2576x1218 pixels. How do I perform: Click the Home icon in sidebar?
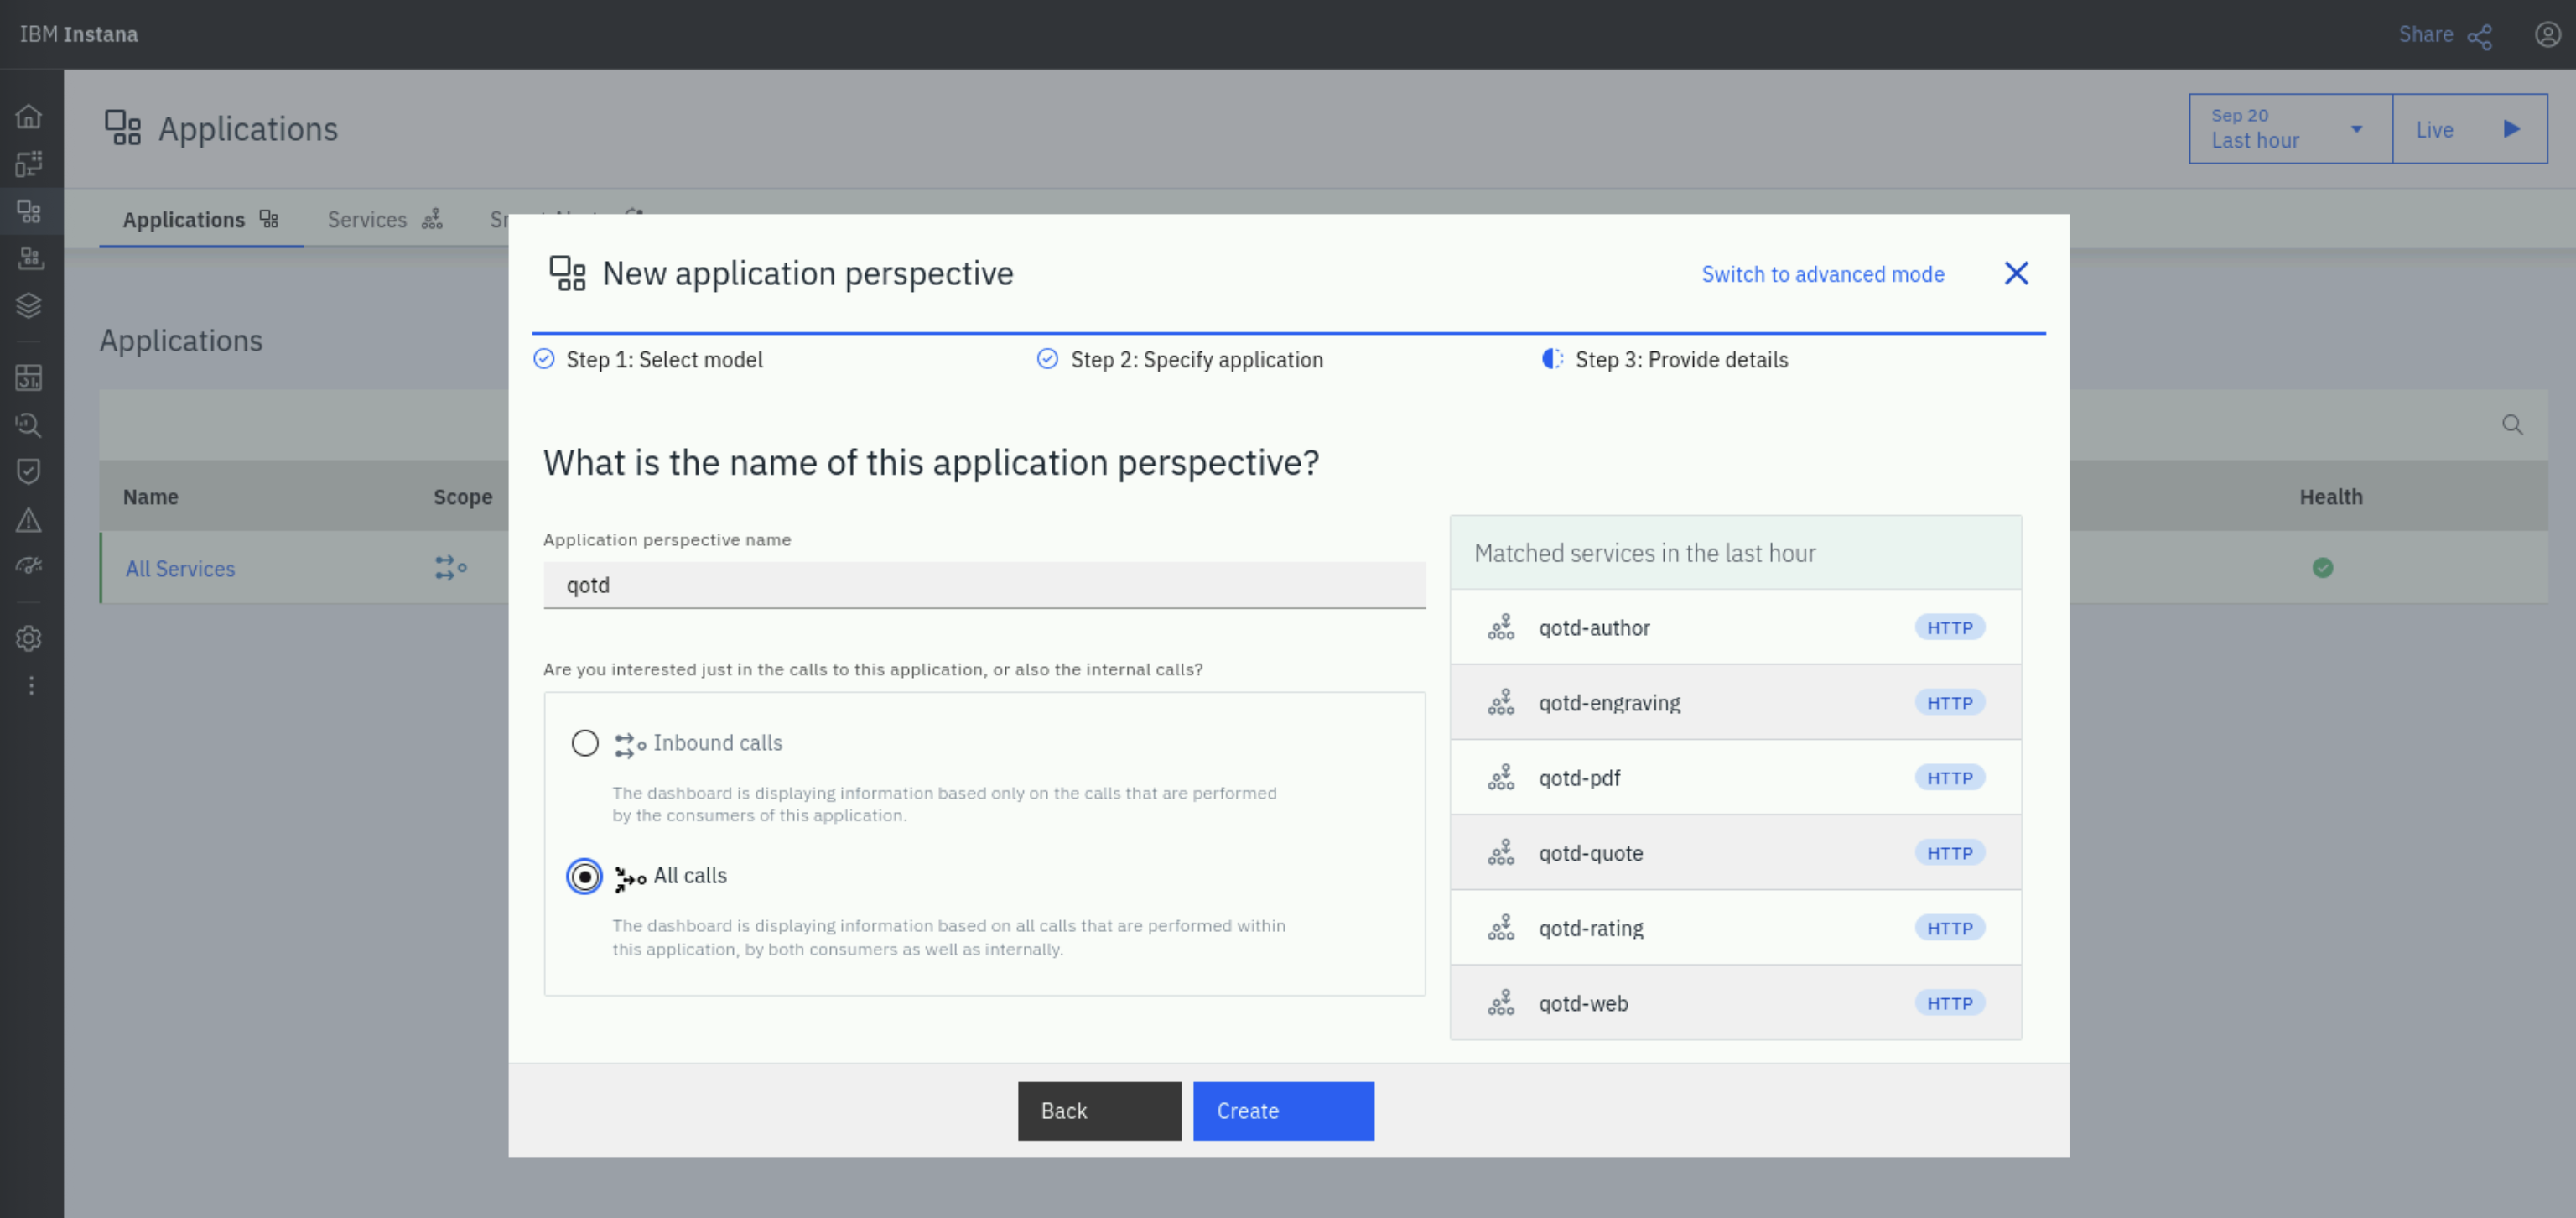(29, 116)
